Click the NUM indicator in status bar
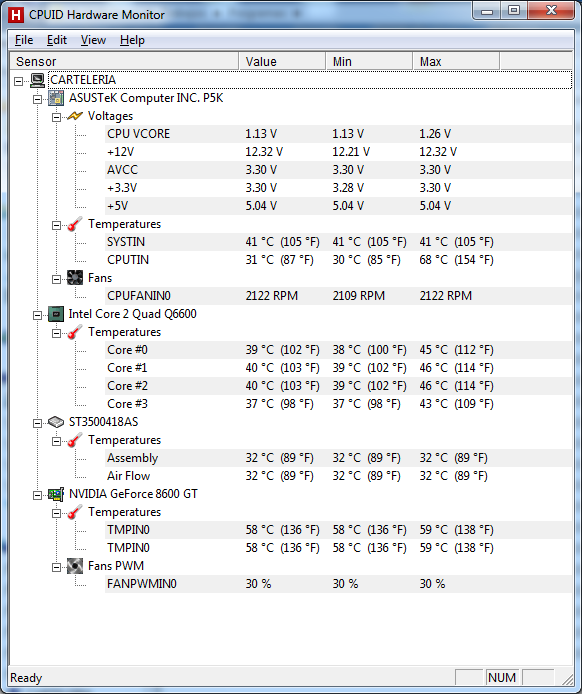 502,678
